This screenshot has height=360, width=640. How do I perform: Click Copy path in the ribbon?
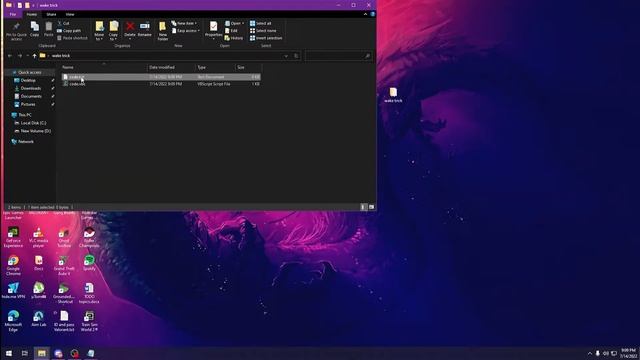69,31
